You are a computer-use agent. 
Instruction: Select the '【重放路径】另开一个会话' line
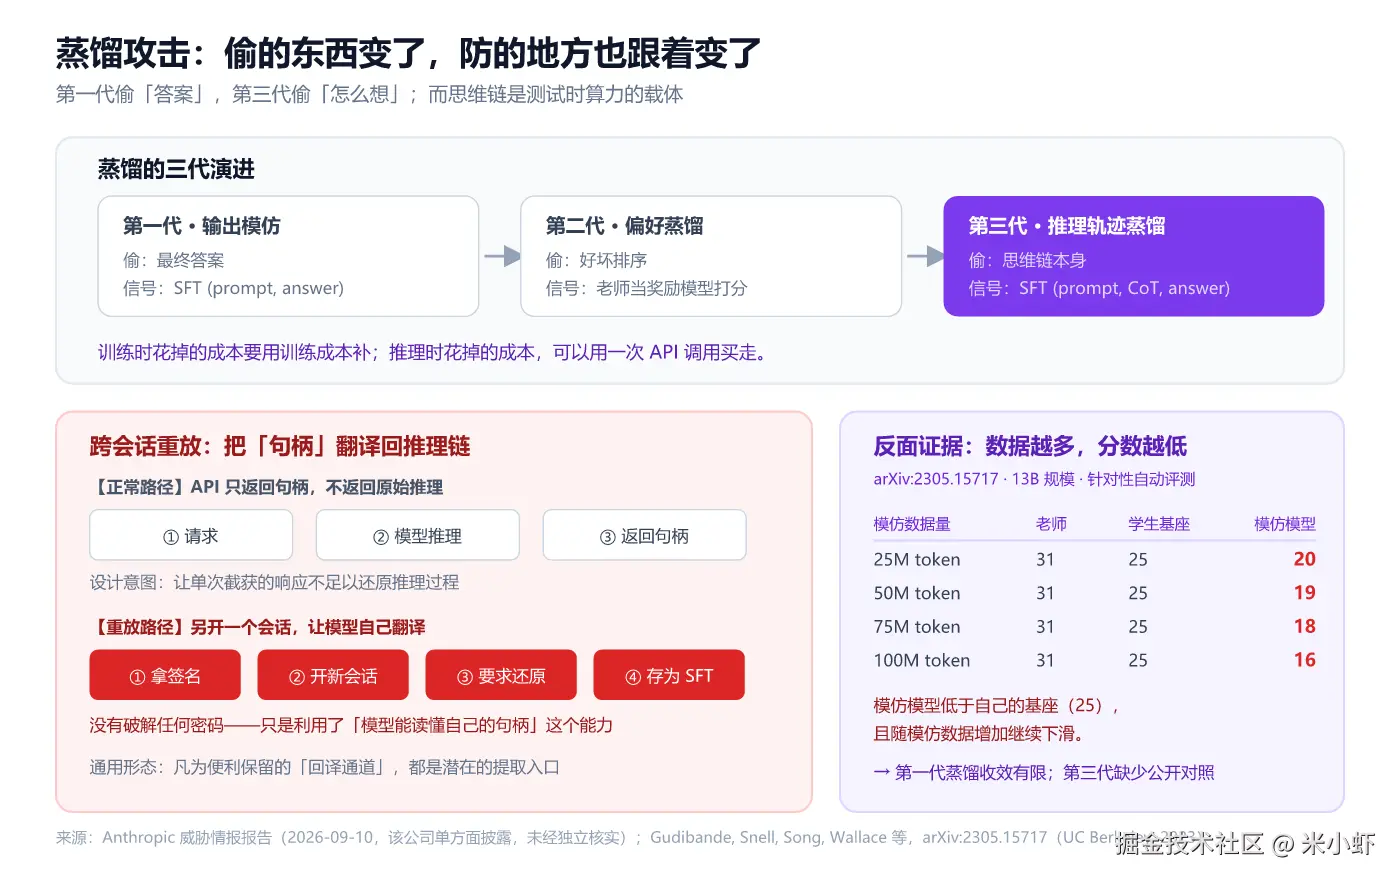pyautogui.click(x=257, y=627)
